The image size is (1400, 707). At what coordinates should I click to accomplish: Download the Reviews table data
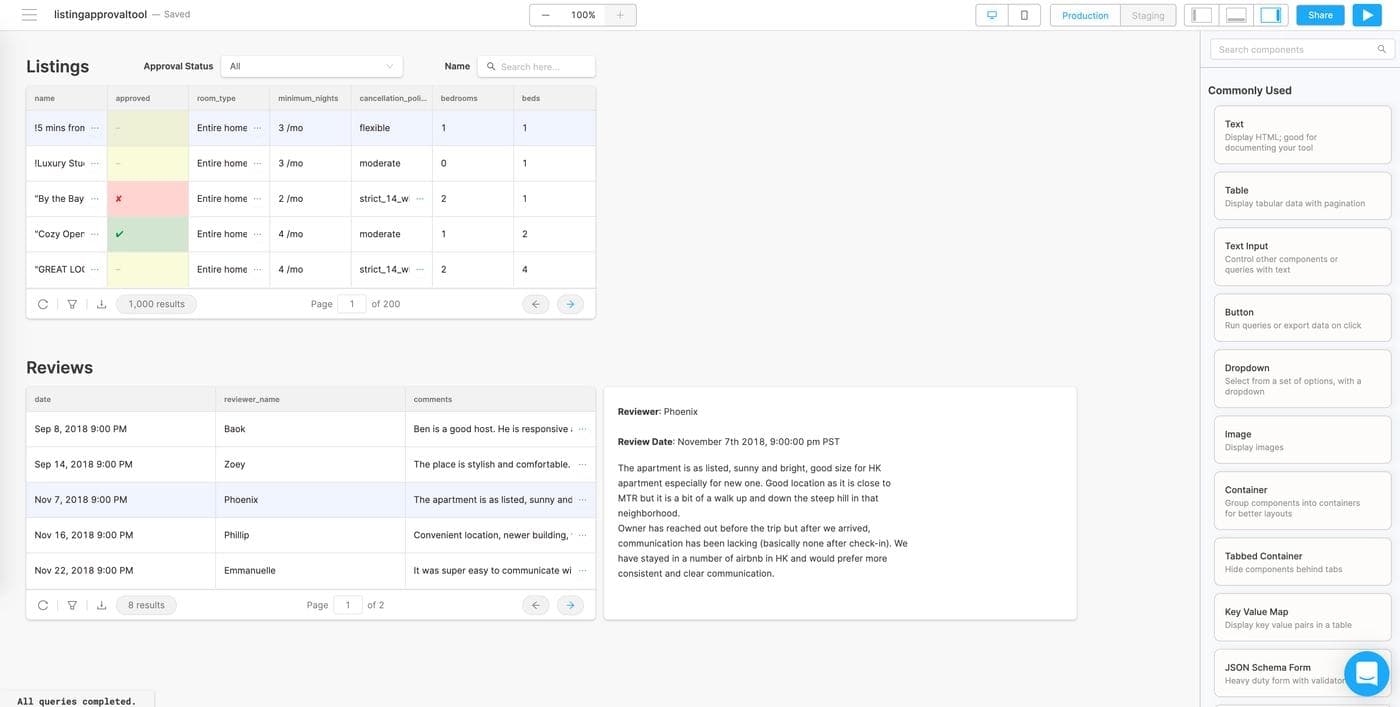(101, 605)
